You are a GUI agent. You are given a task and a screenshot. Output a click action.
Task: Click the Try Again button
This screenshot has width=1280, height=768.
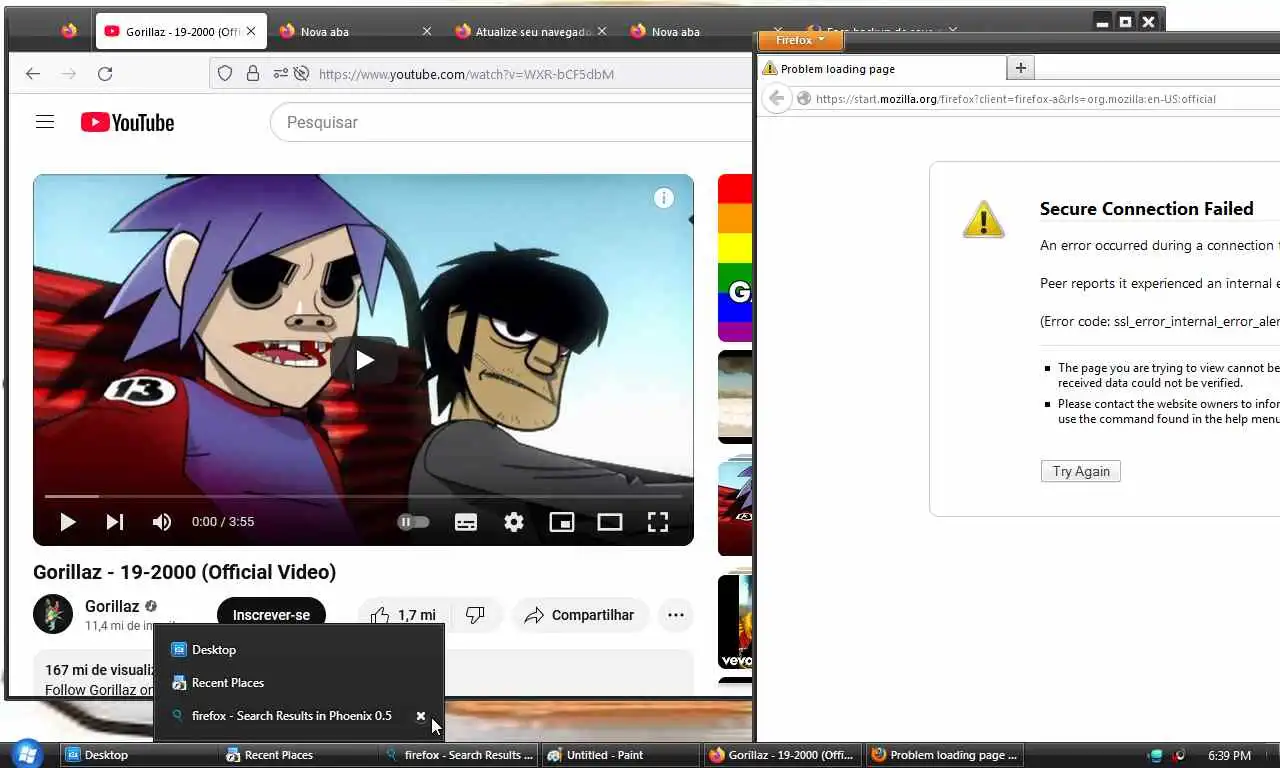(x=1081, y=471)
